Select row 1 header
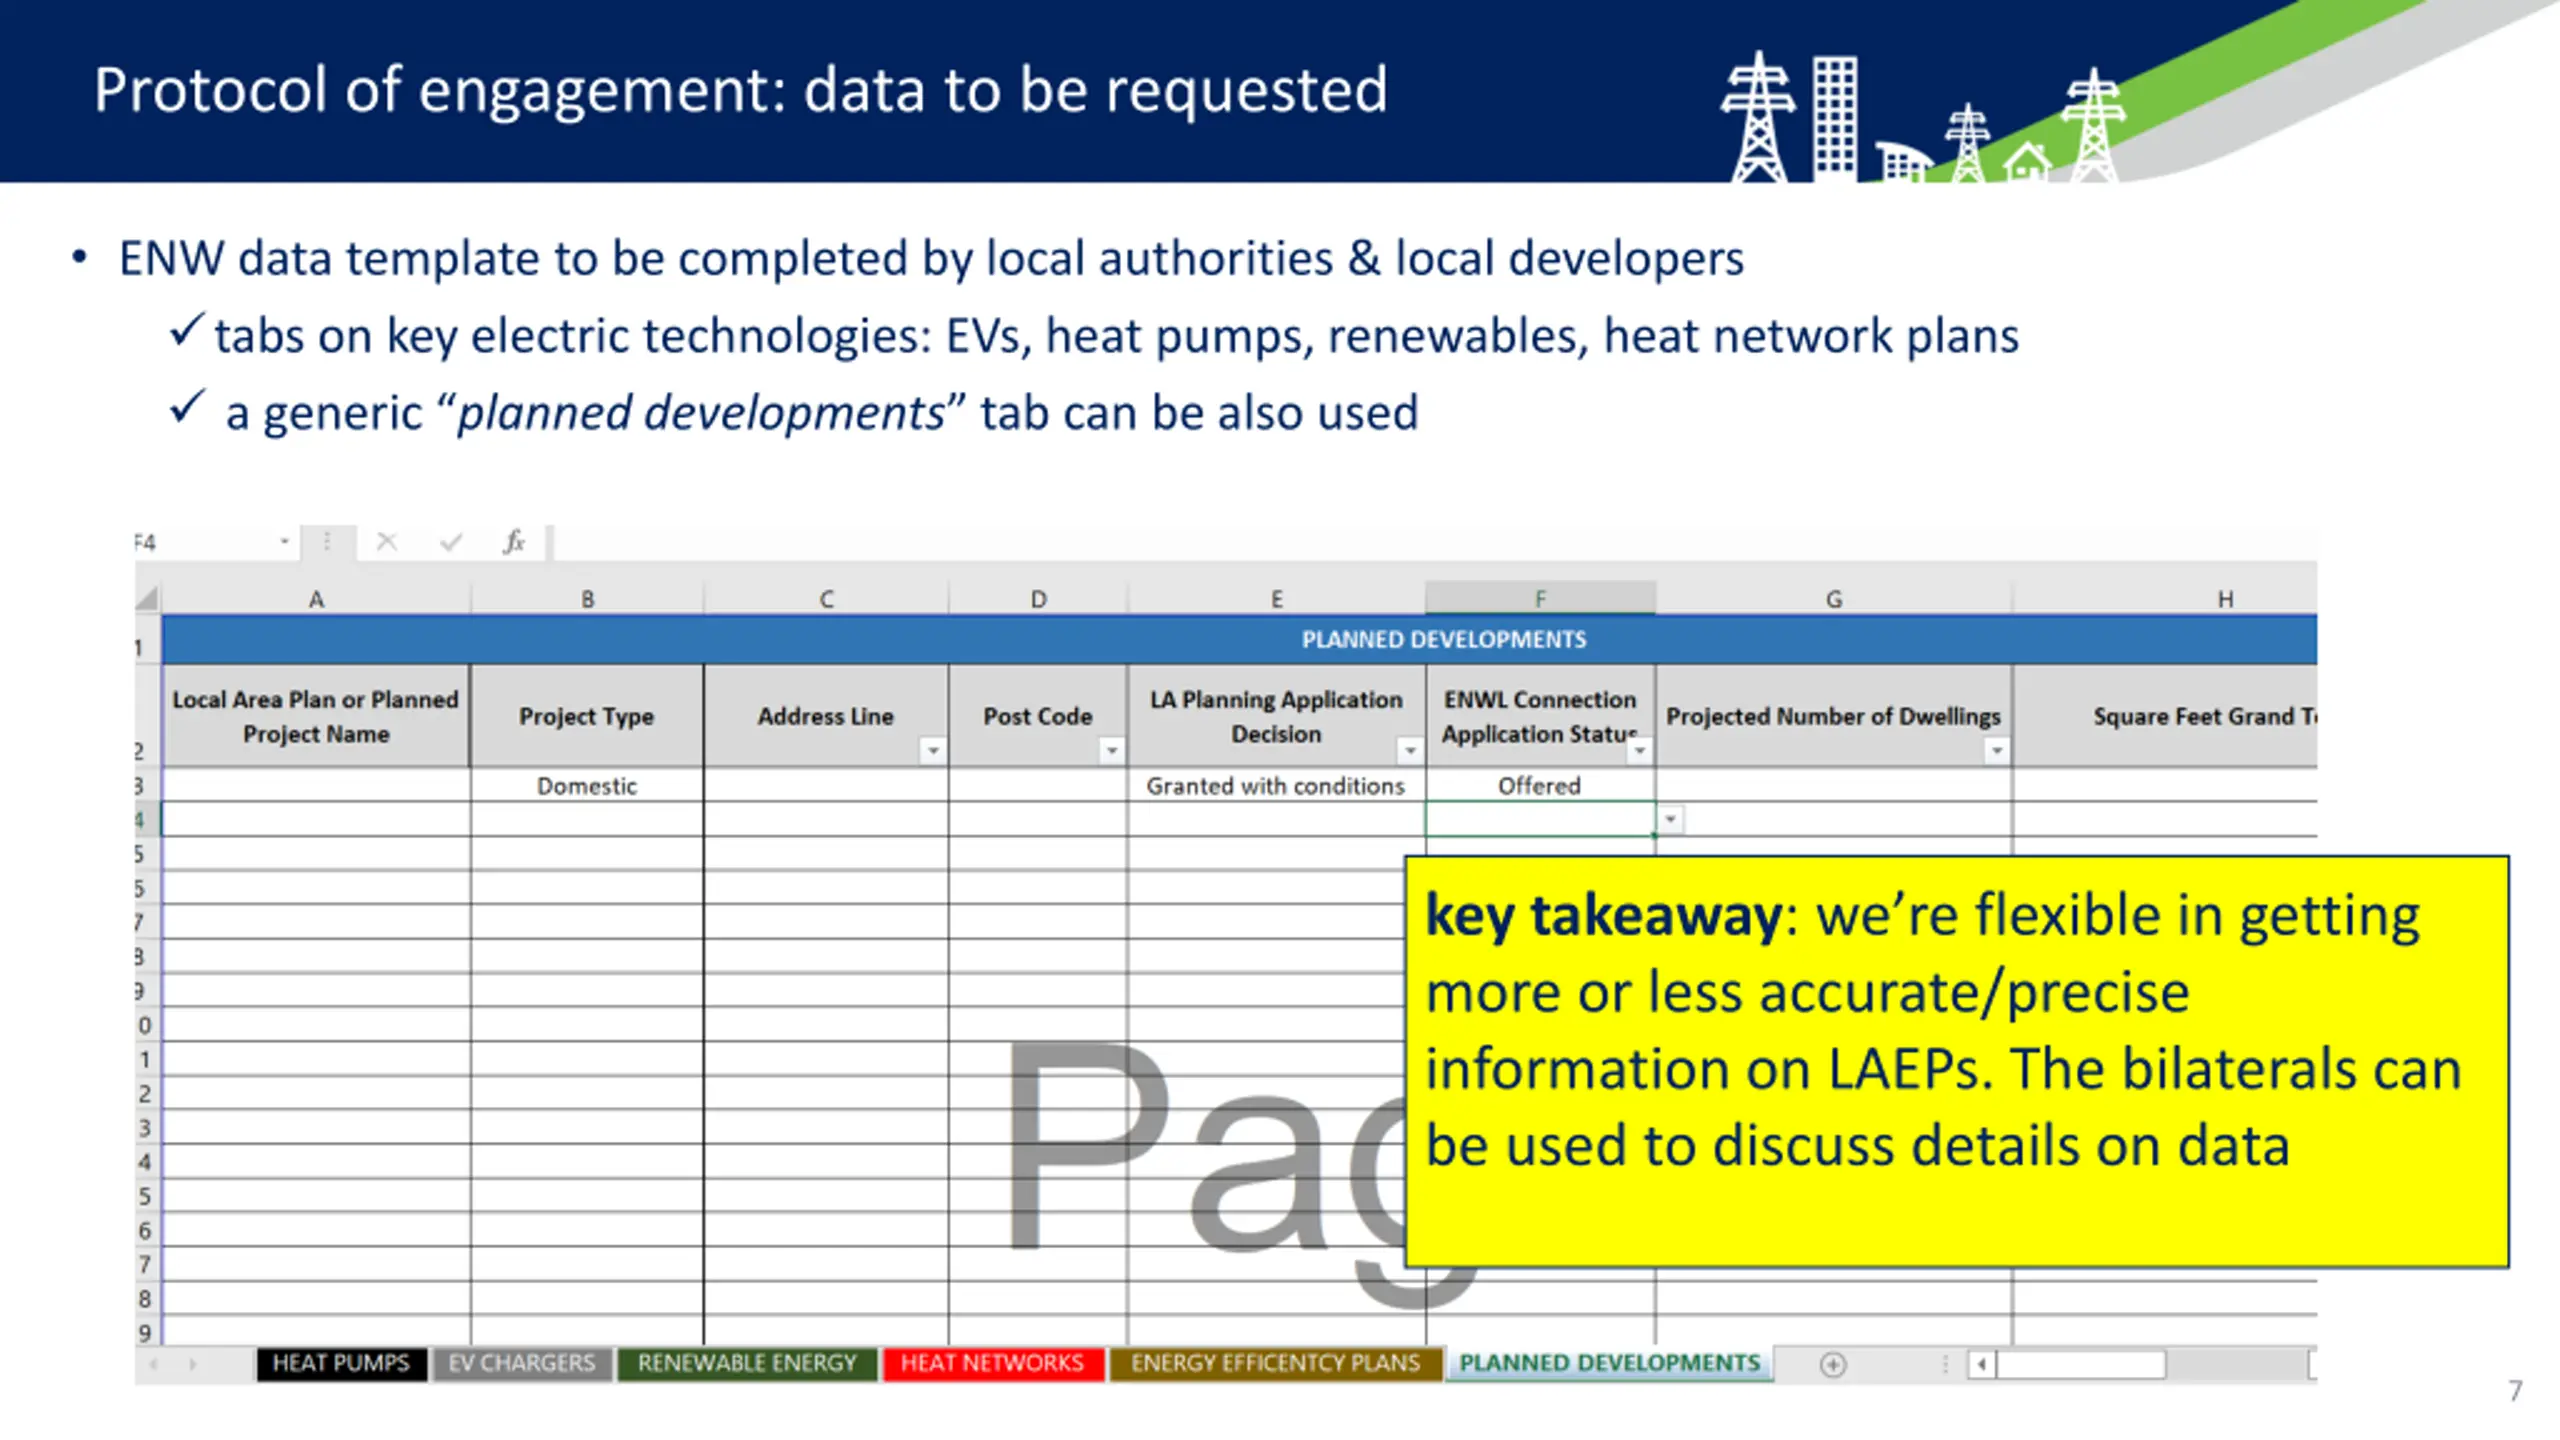Screen dimensions: 2560x1440 [147, 641]
